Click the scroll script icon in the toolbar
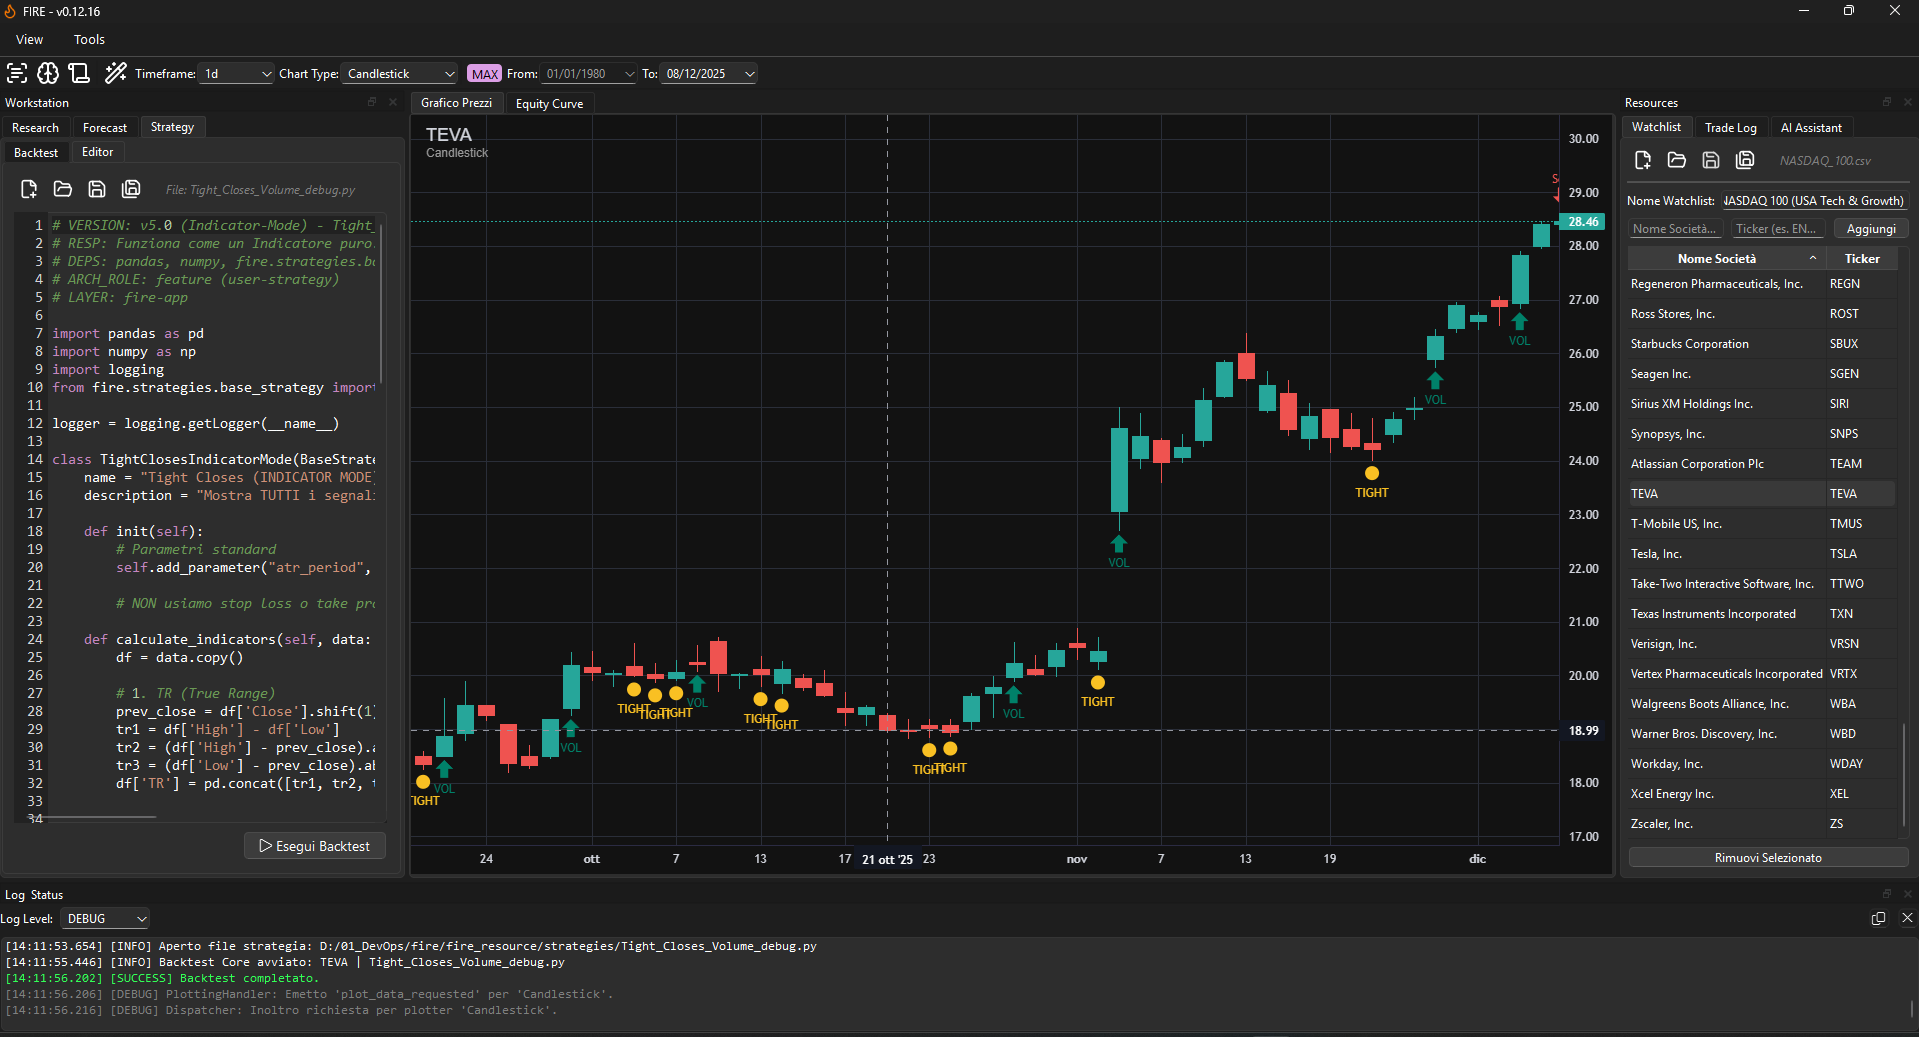The height and width of the screenshot is (1037, 1919). [80, 73]
